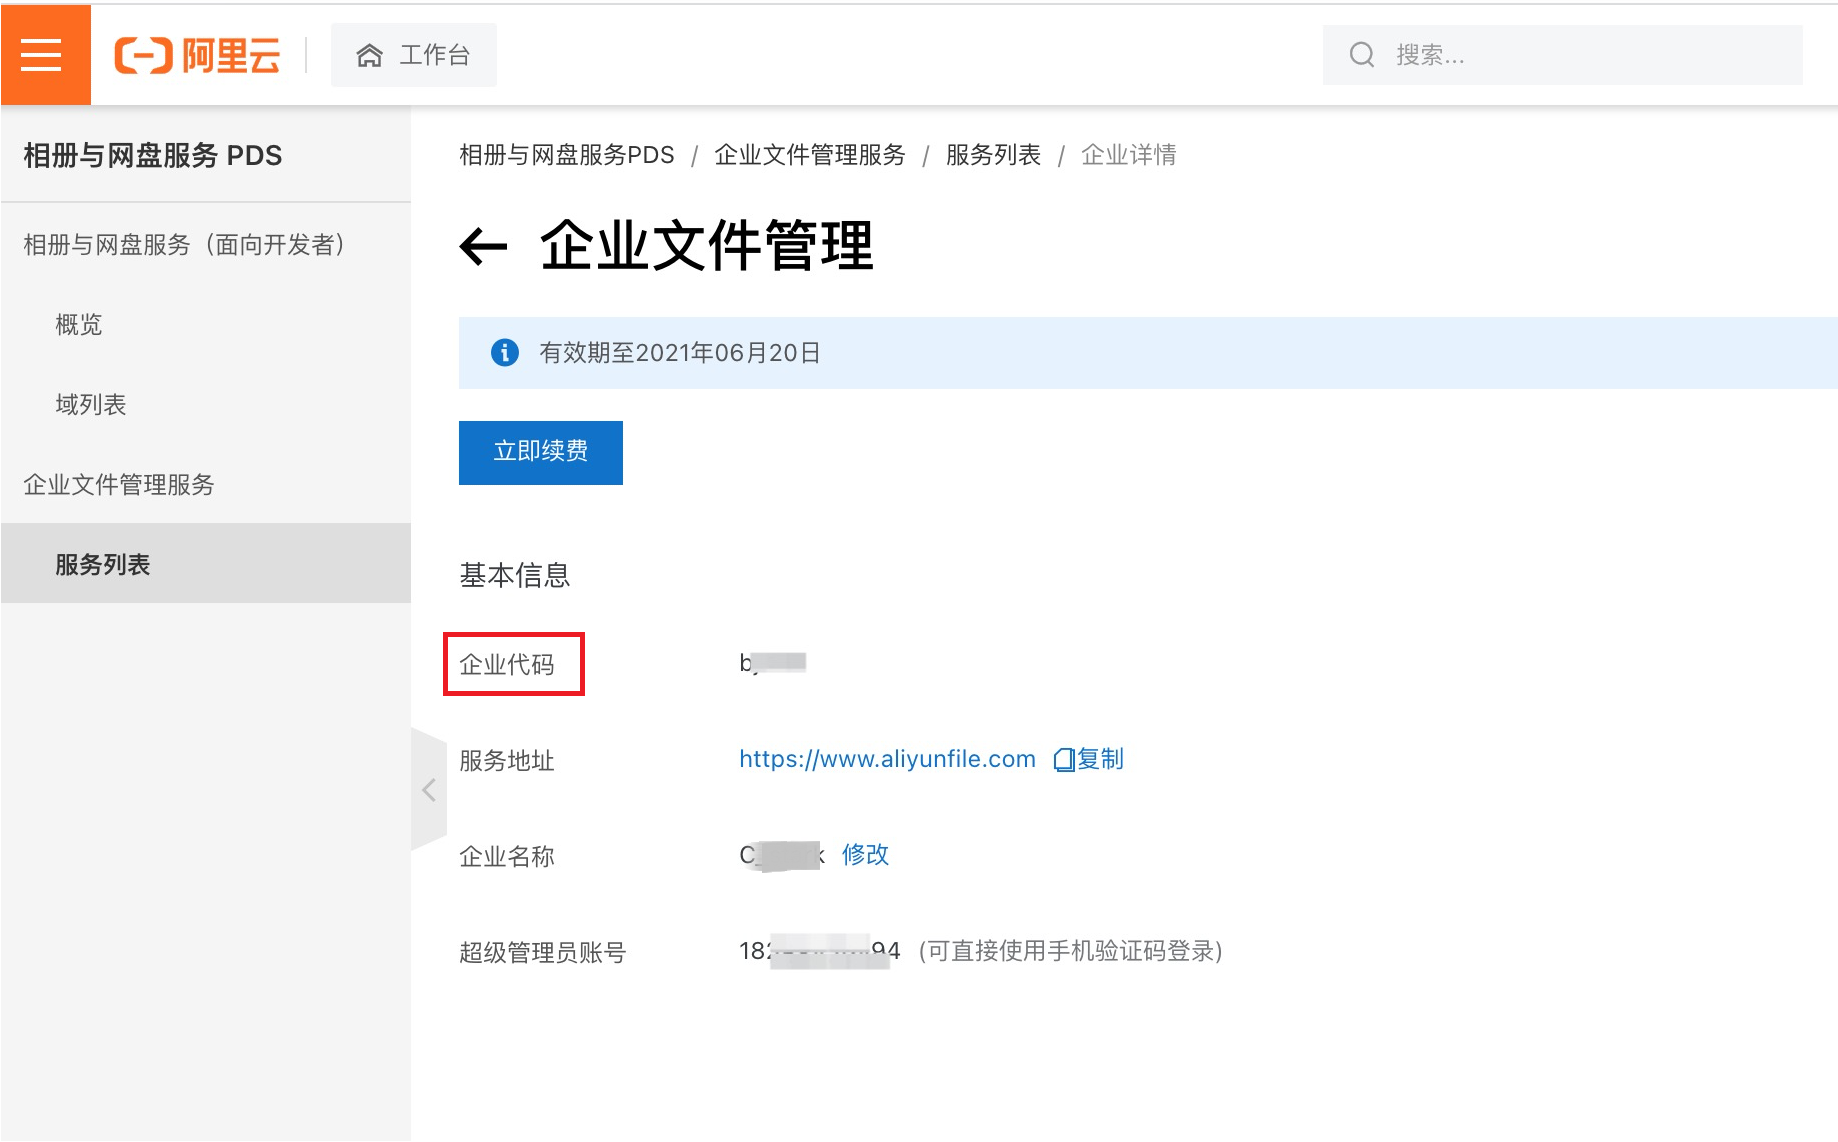This screenshot has width=1838, height=1142.
Task: Click the 有效期至2021年06月20日 notice text
Action: click(680, 353)
